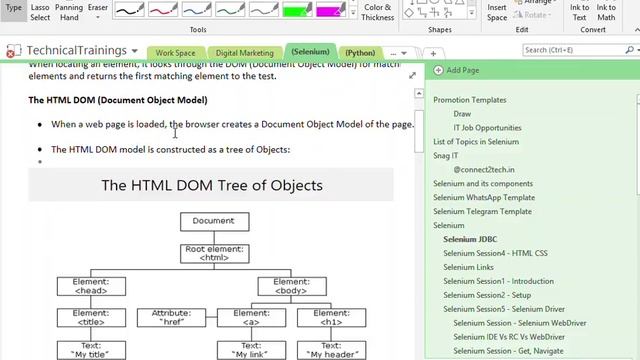
Task: Select the Type tool
Action: [x=13, y=10]
